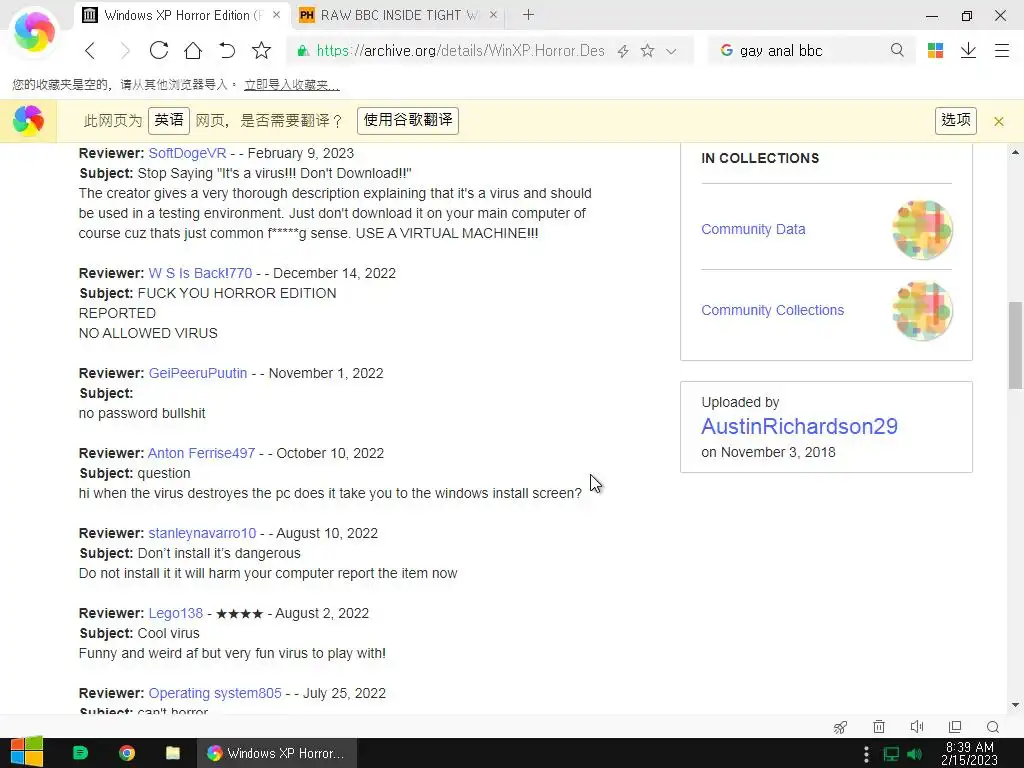This screenshot has width=1024, height=768.
Task: Click the search magnifier icon
Action: click(x=897, y=50)
